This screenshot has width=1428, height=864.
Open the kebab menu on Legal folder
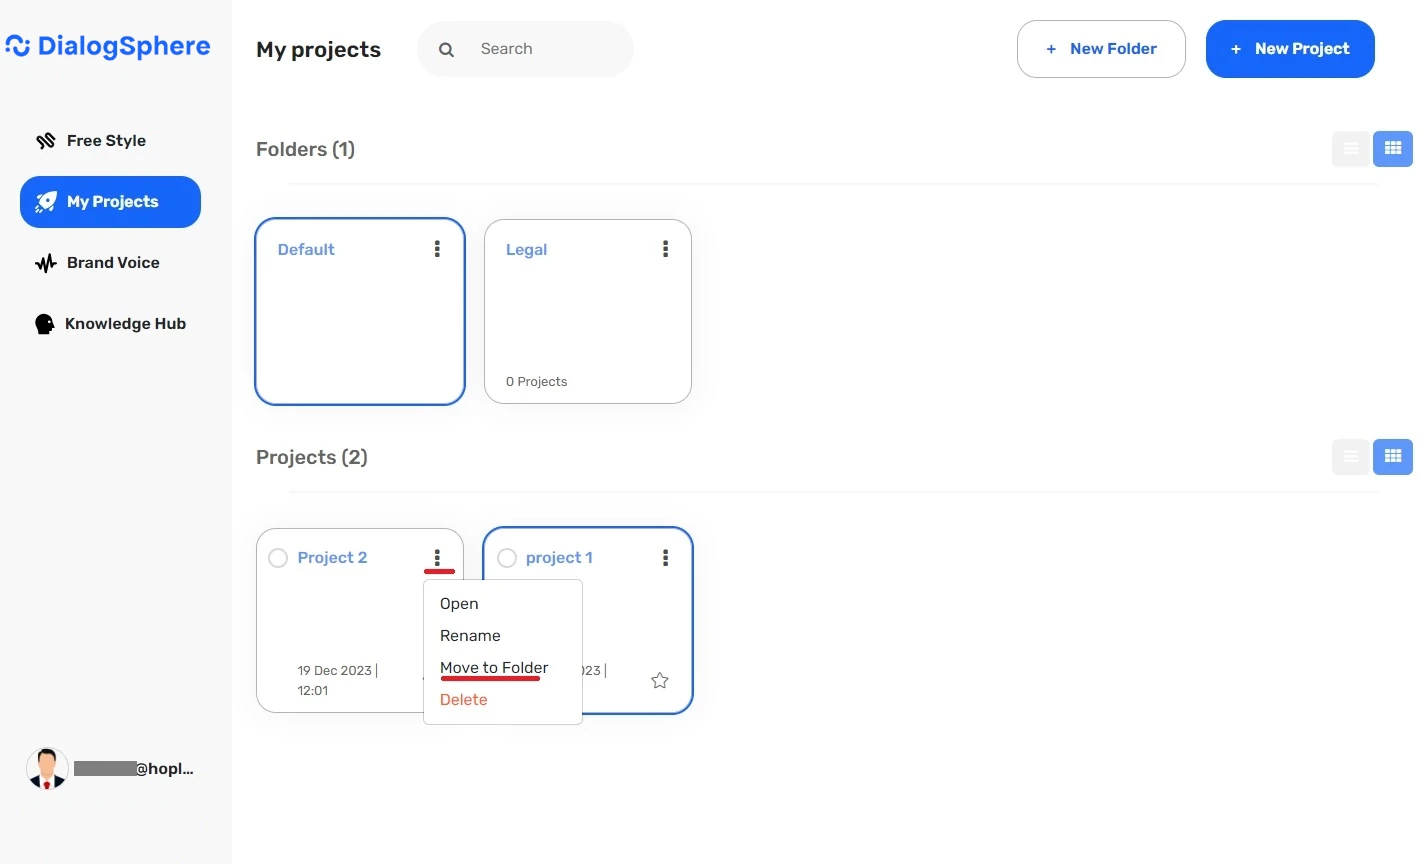pyautogui.click(x=665, y=248)
